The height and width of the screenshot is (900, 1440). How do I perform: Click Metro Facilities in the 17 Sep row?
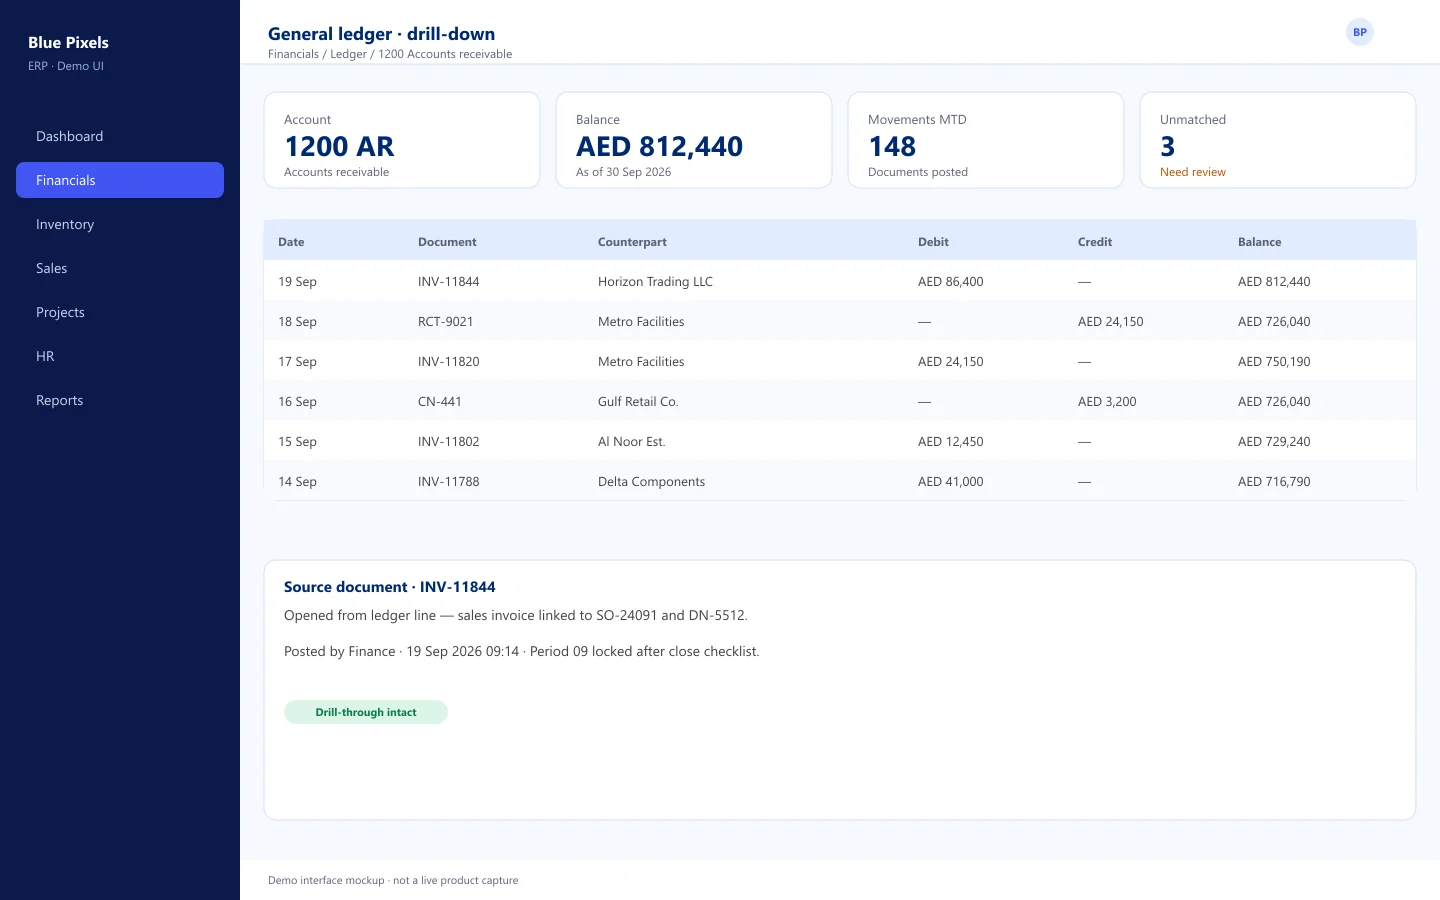pyautogui.click(x=641, y=362)
